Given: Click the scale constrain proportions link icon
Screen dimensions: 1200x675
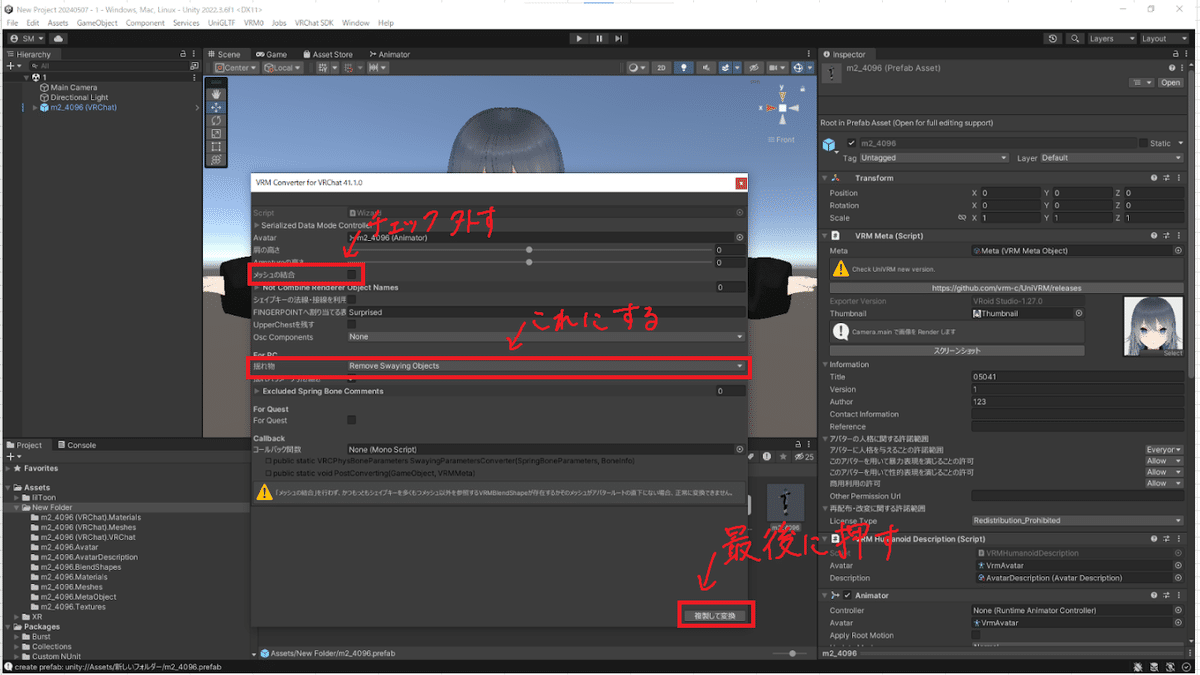Looking at the screenshot, I should (x=961, y=217).
